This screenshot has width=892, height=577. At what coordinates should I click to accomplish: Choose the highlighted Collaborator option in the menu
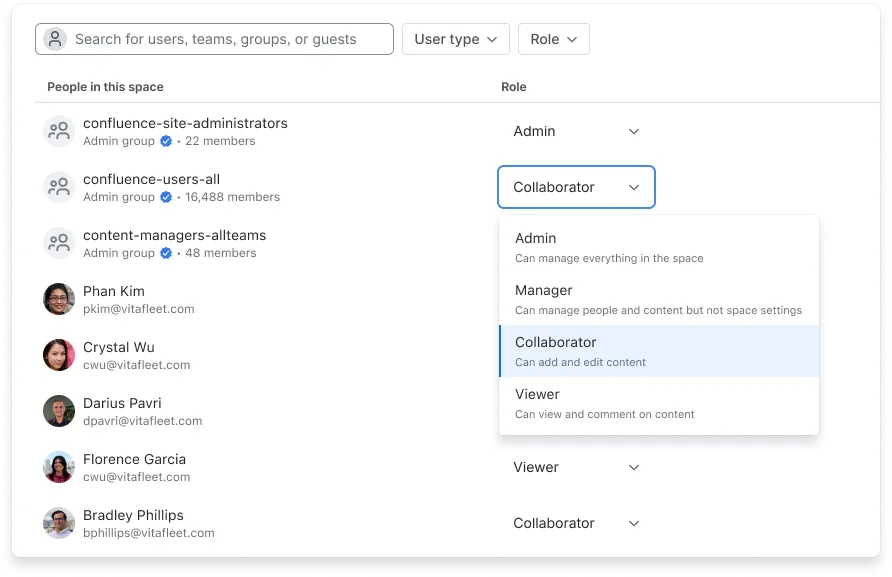point(659,351)
